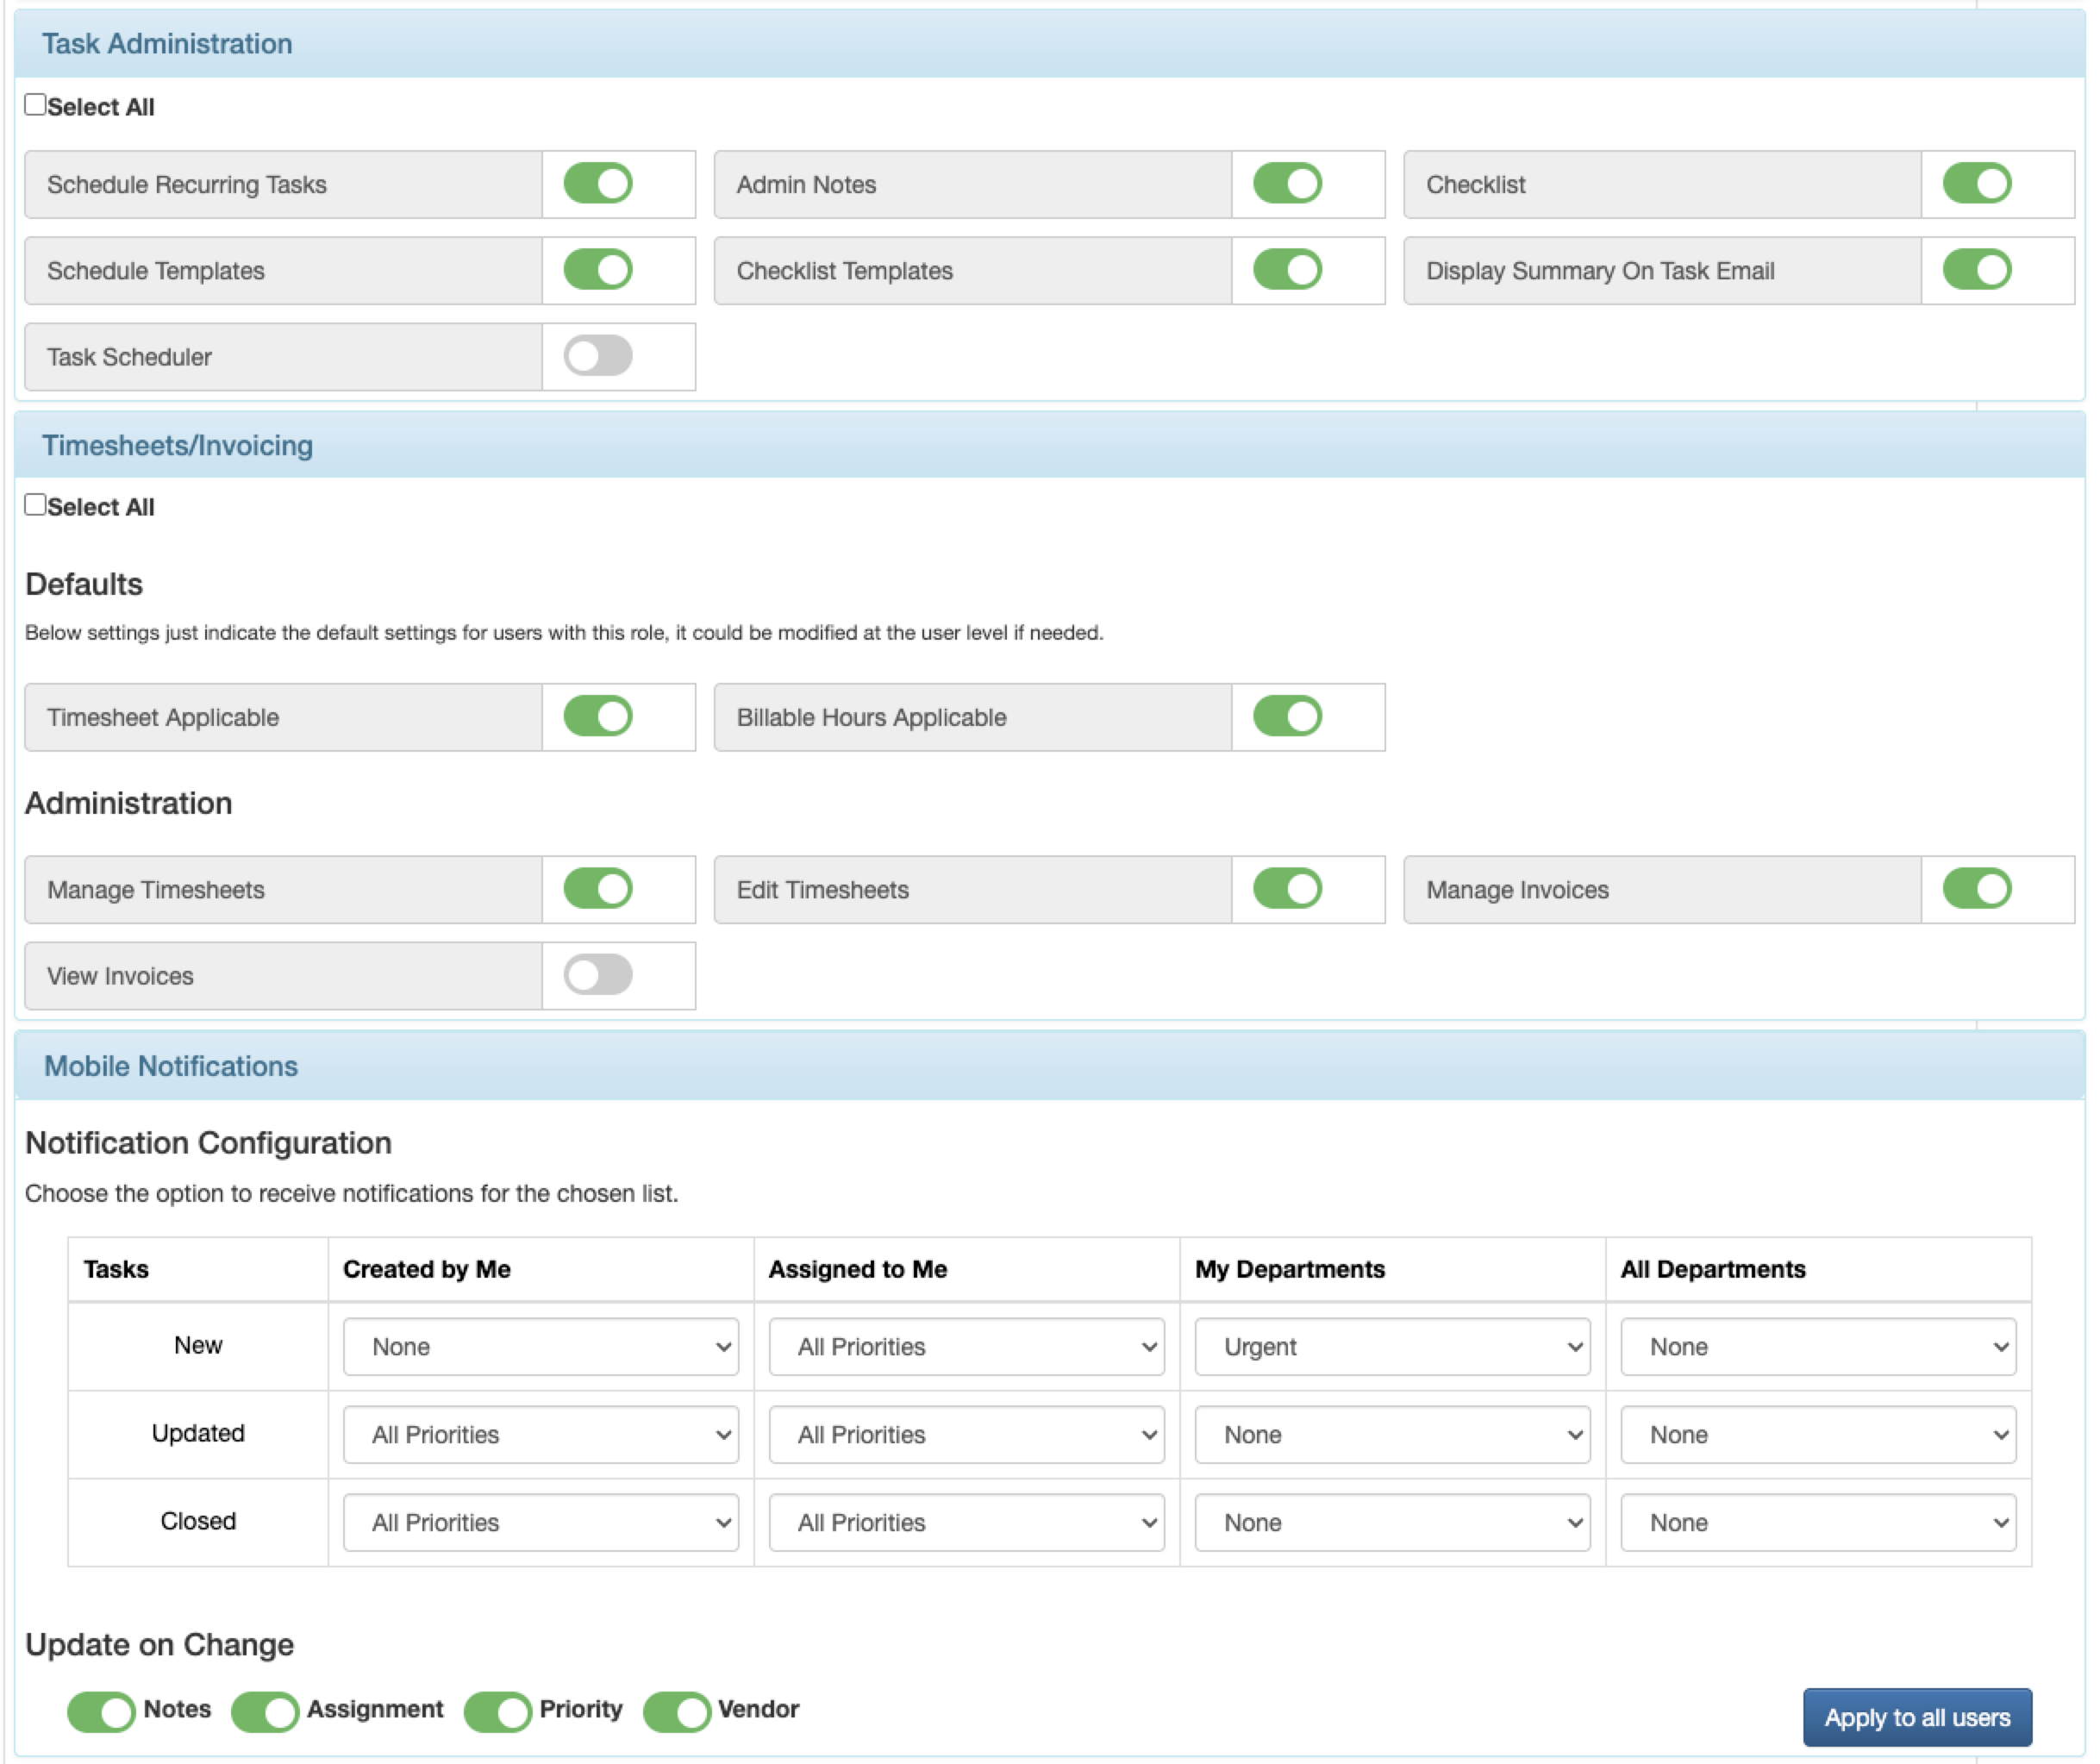Image resolution: width=2100 pixels, height=1764 pixels.
Task: Disable the Schedule Recurring Tasks toggle
Action: pos(598,184)
